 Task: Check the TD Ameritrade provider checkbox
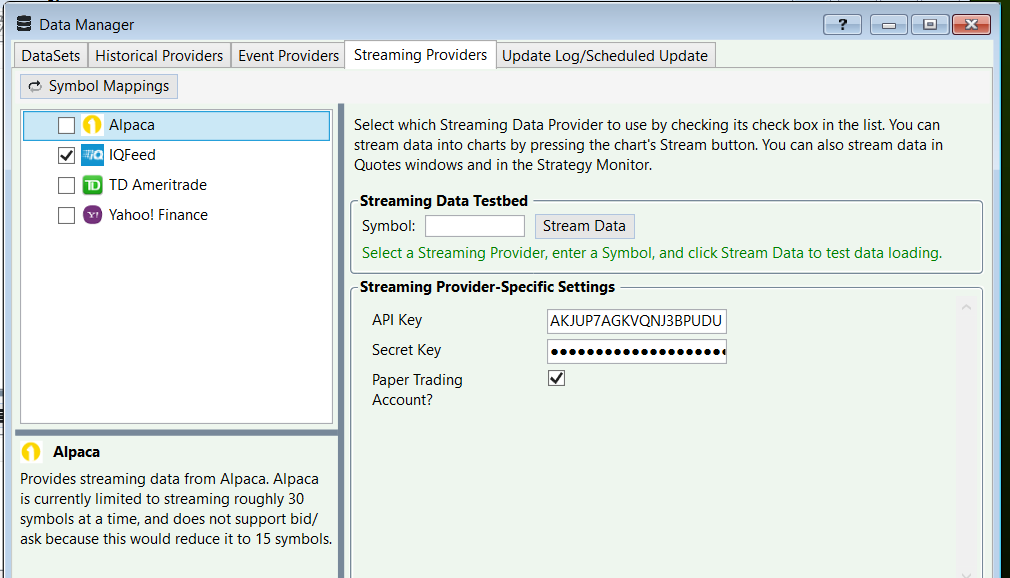tap(66, 186)
